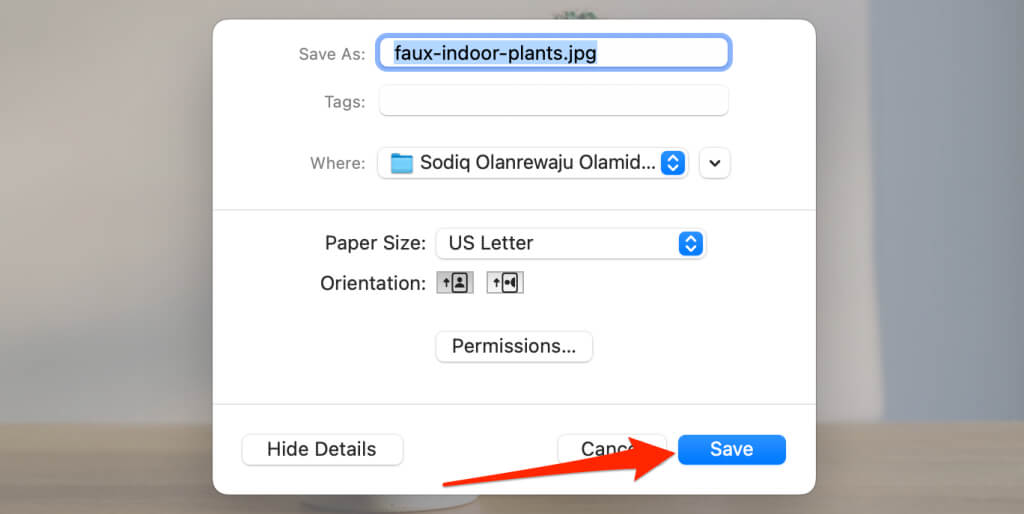Select the landscape orientation icon
The height and width of the screenshot is (514, 1024).
click(505, 283)
